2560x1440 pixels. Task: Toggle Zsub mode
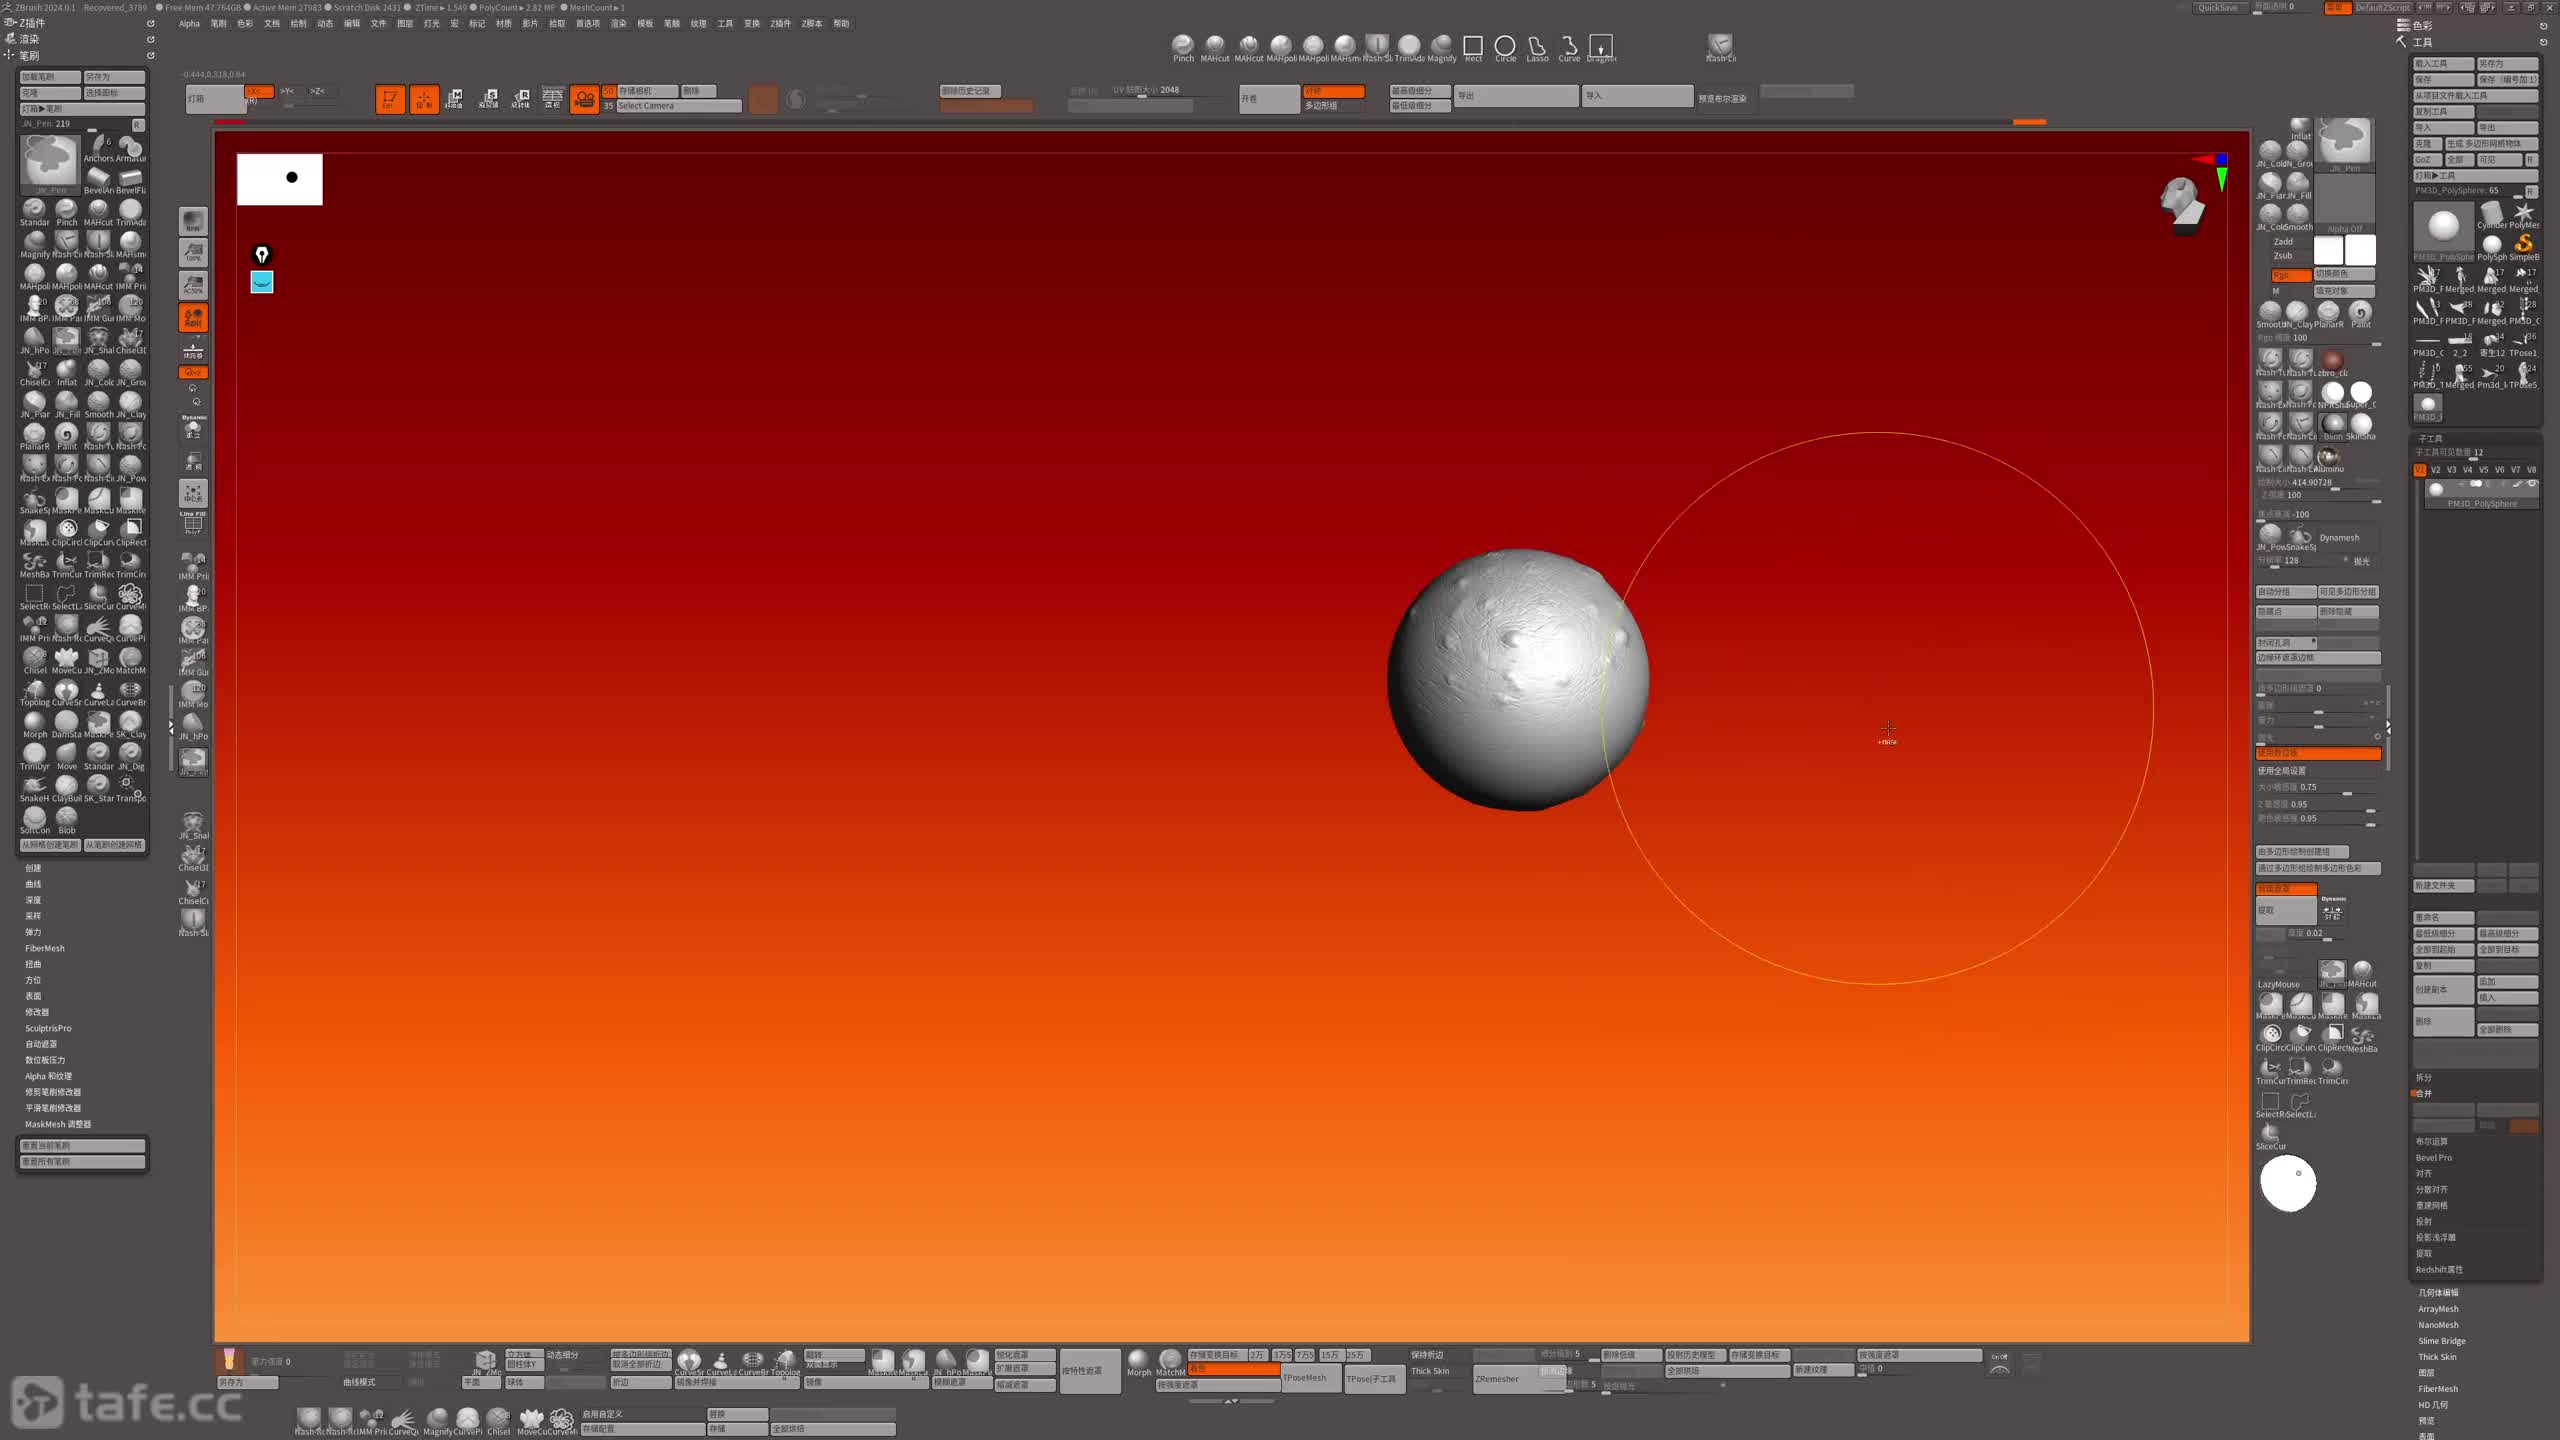click(2283, 256)
